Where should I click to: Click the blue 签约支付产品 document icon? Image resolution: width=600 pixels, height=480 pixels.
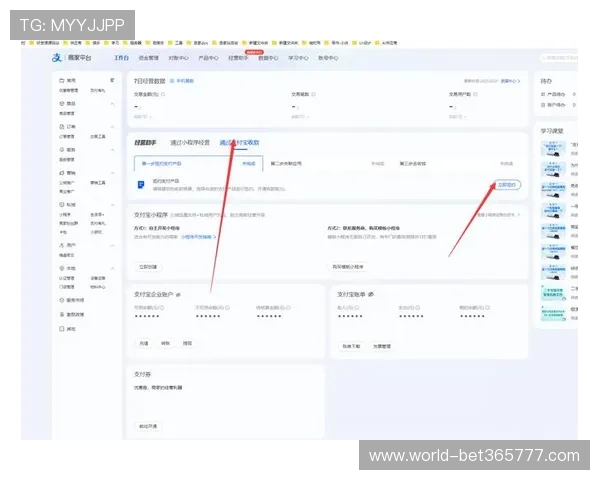(x=141, y=185)
